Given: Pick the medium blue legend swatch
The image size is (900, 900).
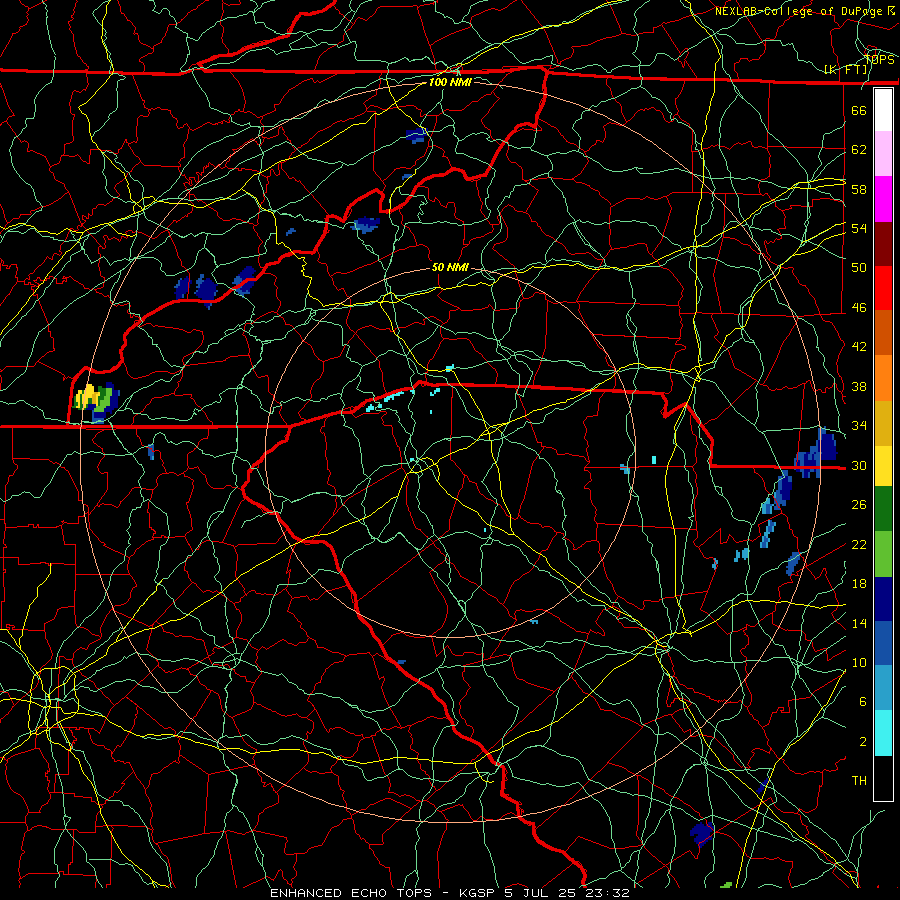Looking at the screenshot, I should (x=883, y=643).
